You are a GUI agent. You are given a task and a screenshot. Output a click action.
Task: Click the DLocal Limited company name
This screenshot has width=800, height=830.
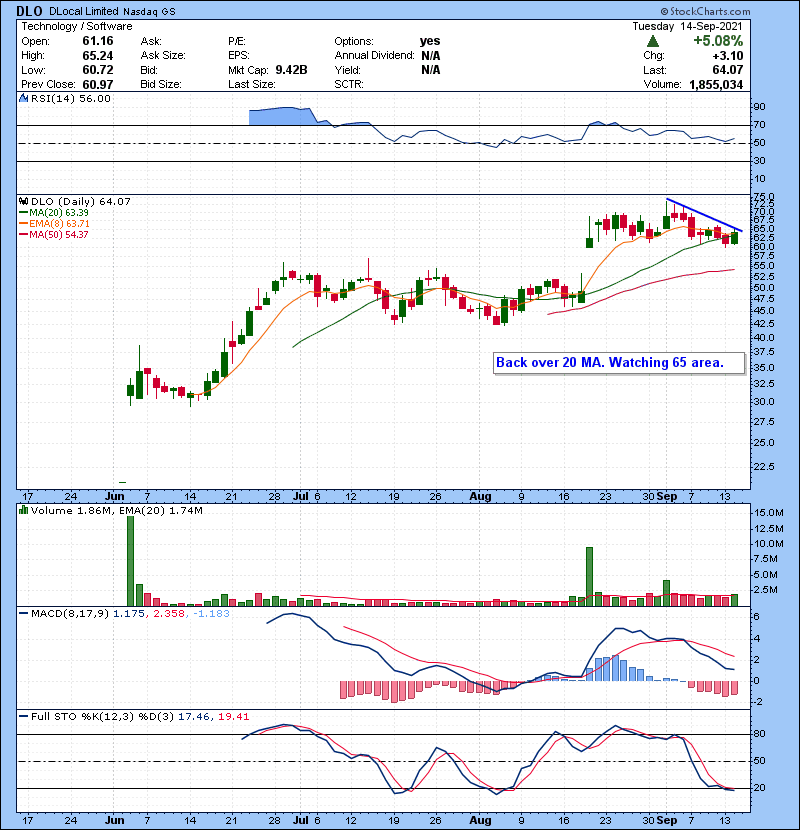(112, 11)
